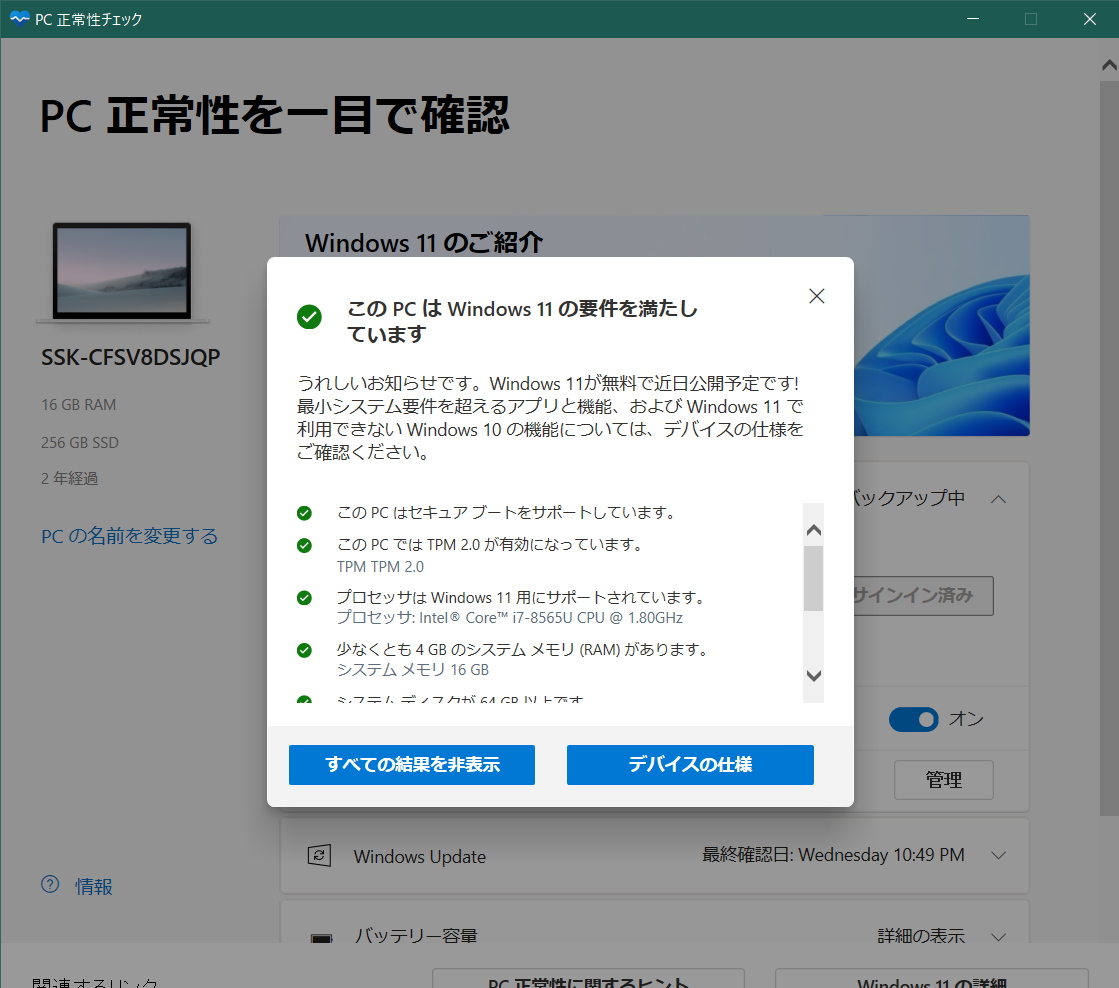Click the 256 GB SSD text
1119x988 pixels.
(80, 443)
